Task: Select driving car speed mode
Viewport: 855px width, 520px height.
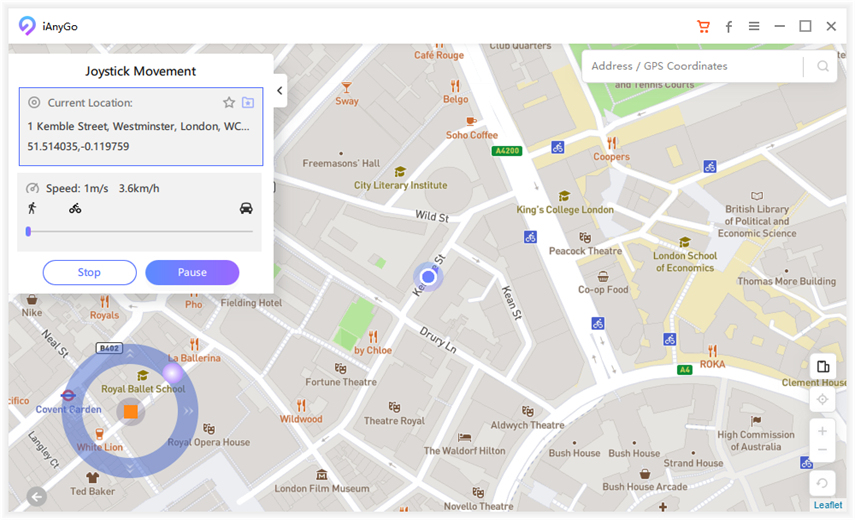Action: click(x=246, y=208)
